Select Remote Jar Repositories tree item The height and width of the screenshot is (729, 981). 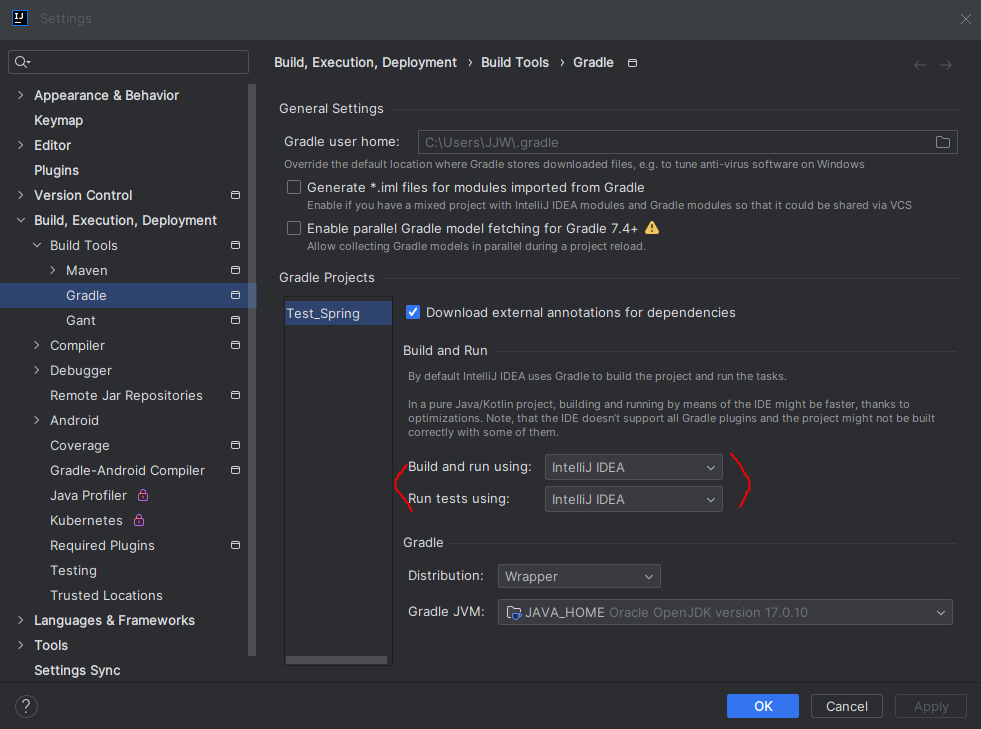tap(126, 395)
